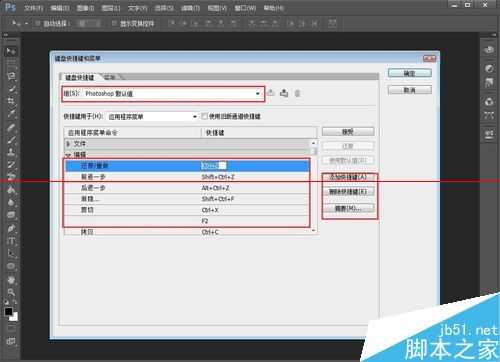Click the black foreground color swatch

point(8,311)
